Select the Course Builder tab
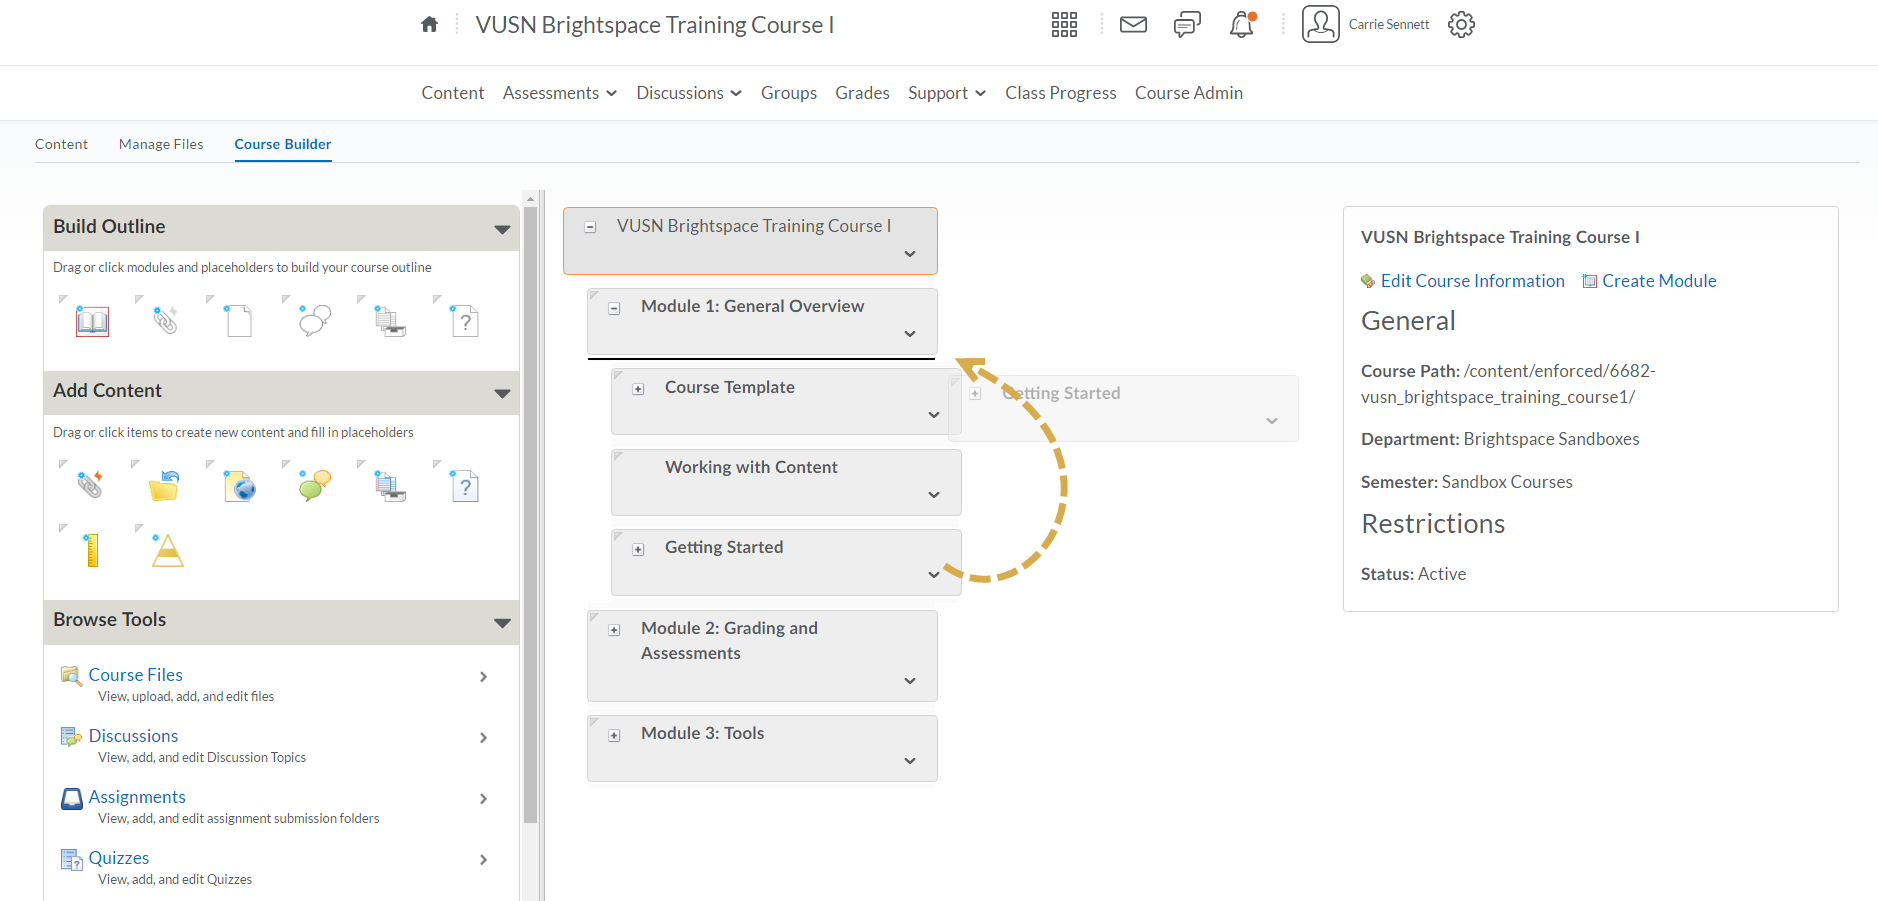 click(x=283, y=144)
